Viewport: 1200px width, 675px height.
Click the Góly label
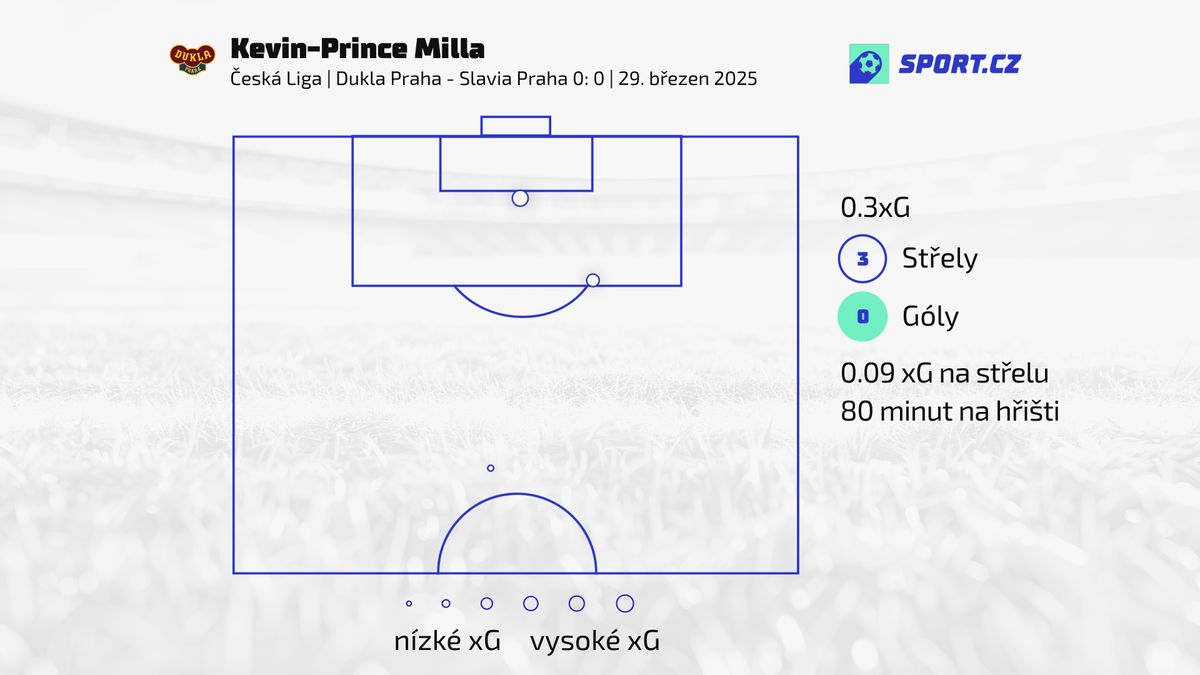[x=930, y=317]
